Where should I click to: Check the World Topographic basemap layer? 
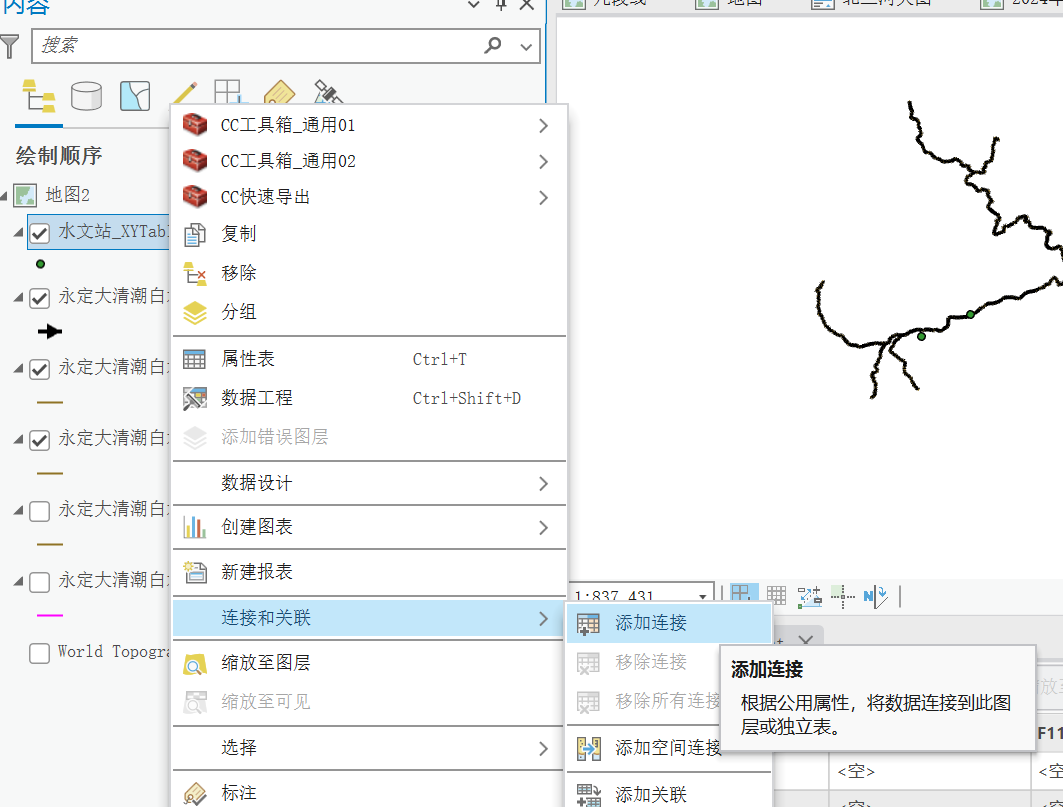40,653
